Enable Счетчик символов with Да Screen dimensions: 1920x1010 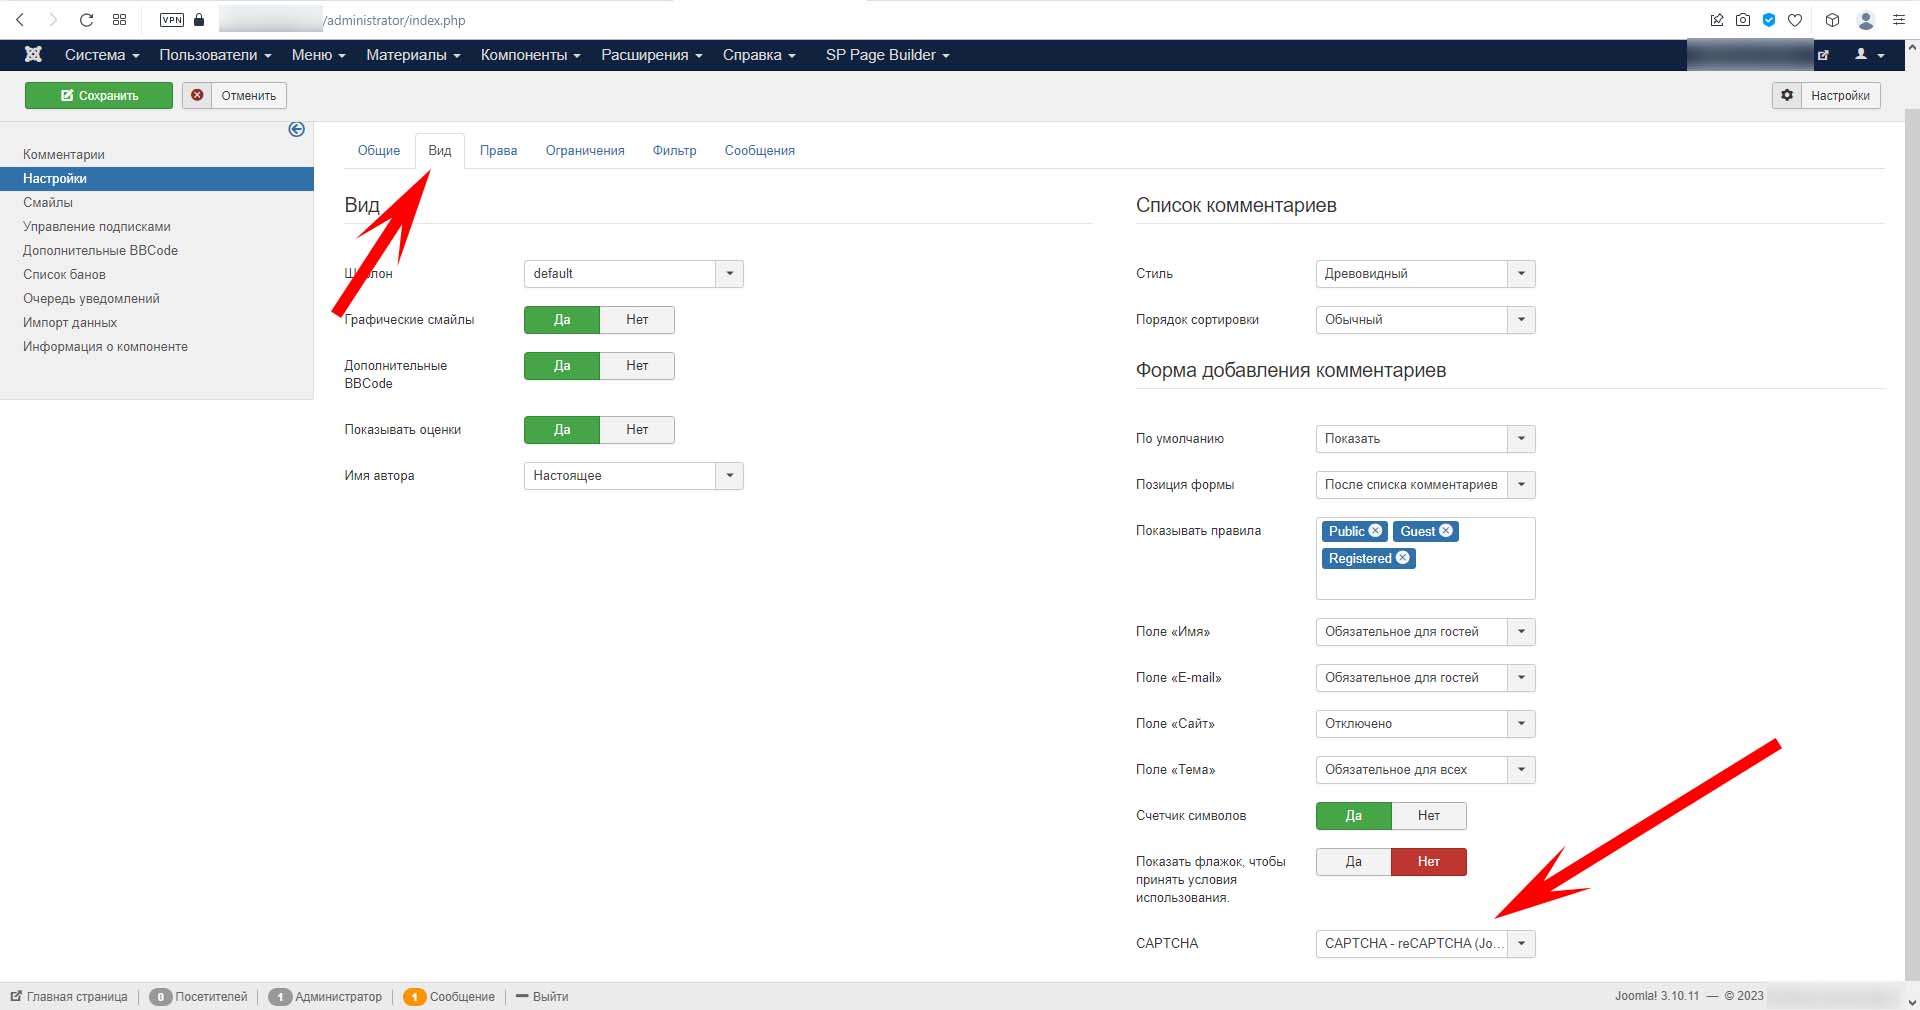point(1353,816)
